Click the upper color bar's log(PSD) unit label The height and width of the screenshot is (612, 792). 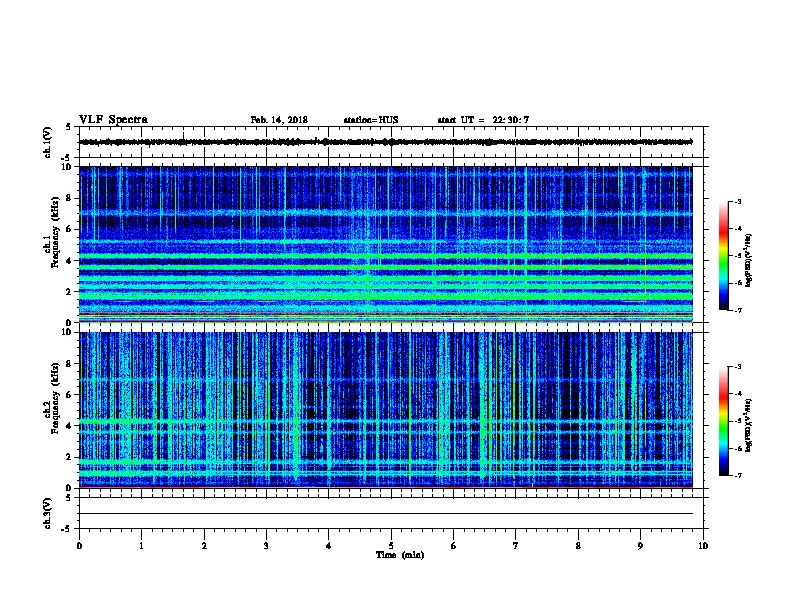tap(749, 260)
